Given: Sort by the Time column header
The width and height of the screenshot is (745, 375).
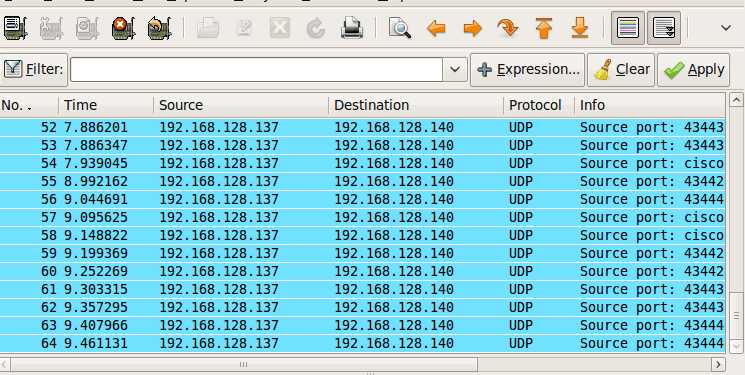Looking at the screenshot, I should [x=106, y=105].
